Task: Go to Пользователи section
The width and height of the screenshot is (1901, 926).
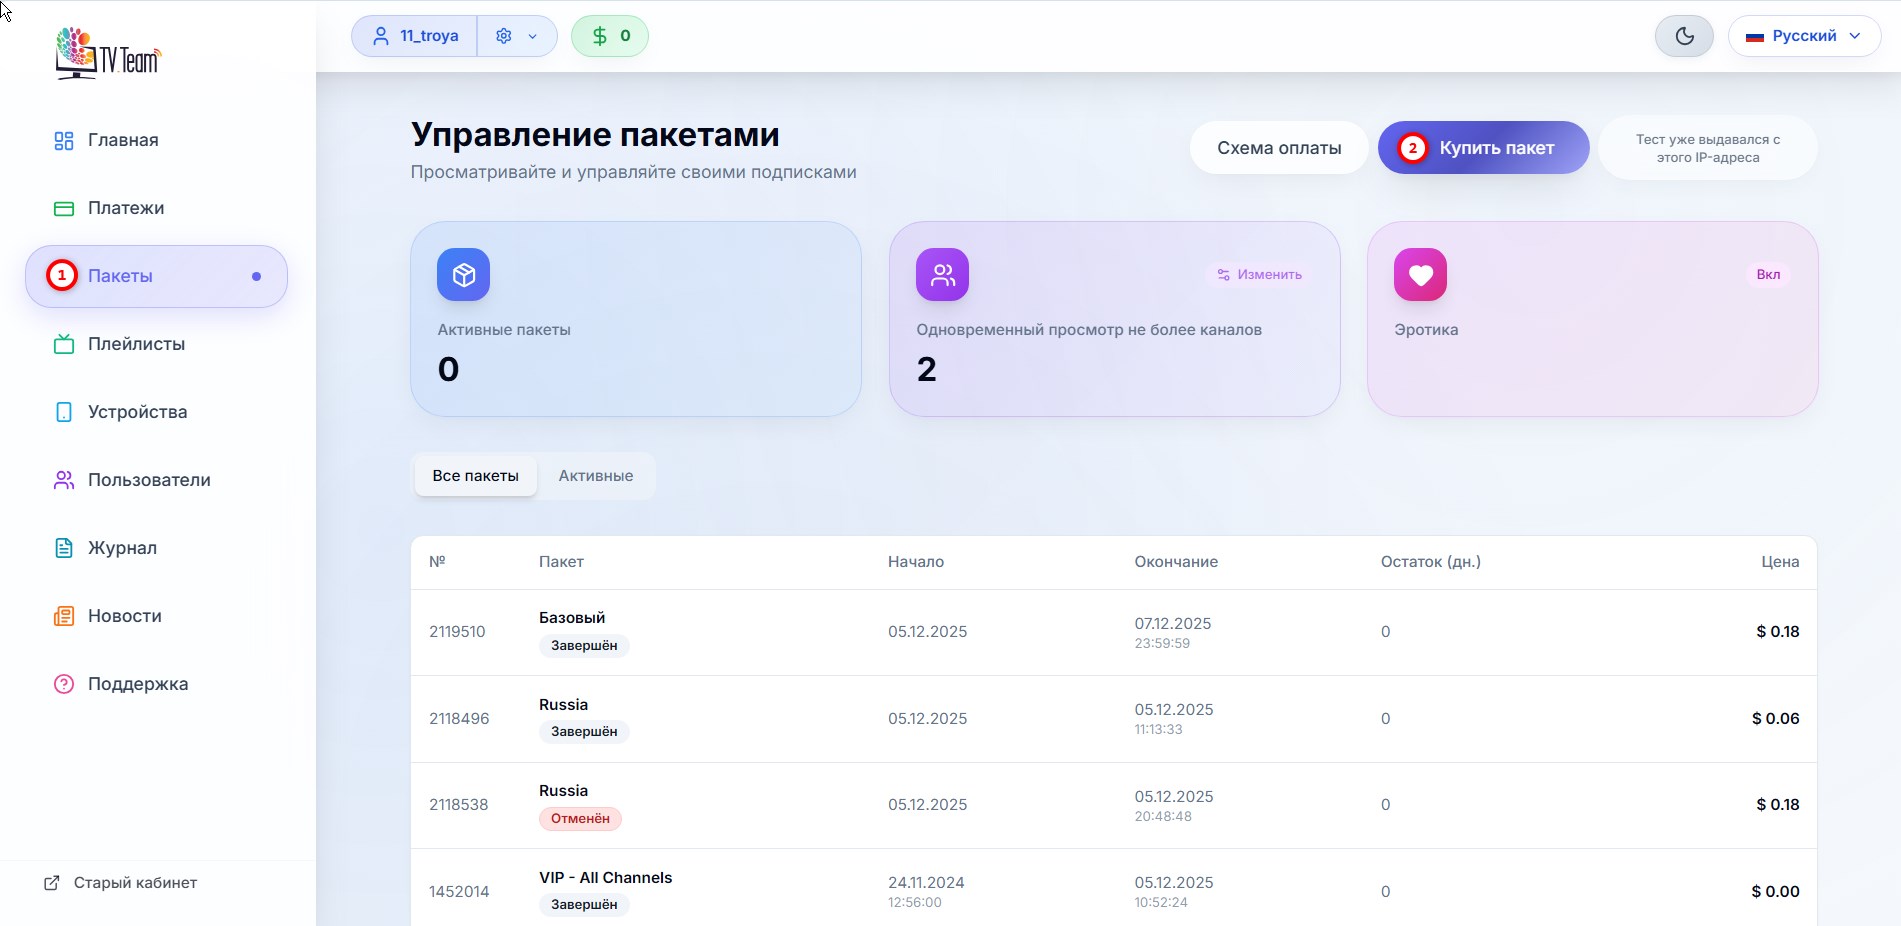Action: (148, 480)
